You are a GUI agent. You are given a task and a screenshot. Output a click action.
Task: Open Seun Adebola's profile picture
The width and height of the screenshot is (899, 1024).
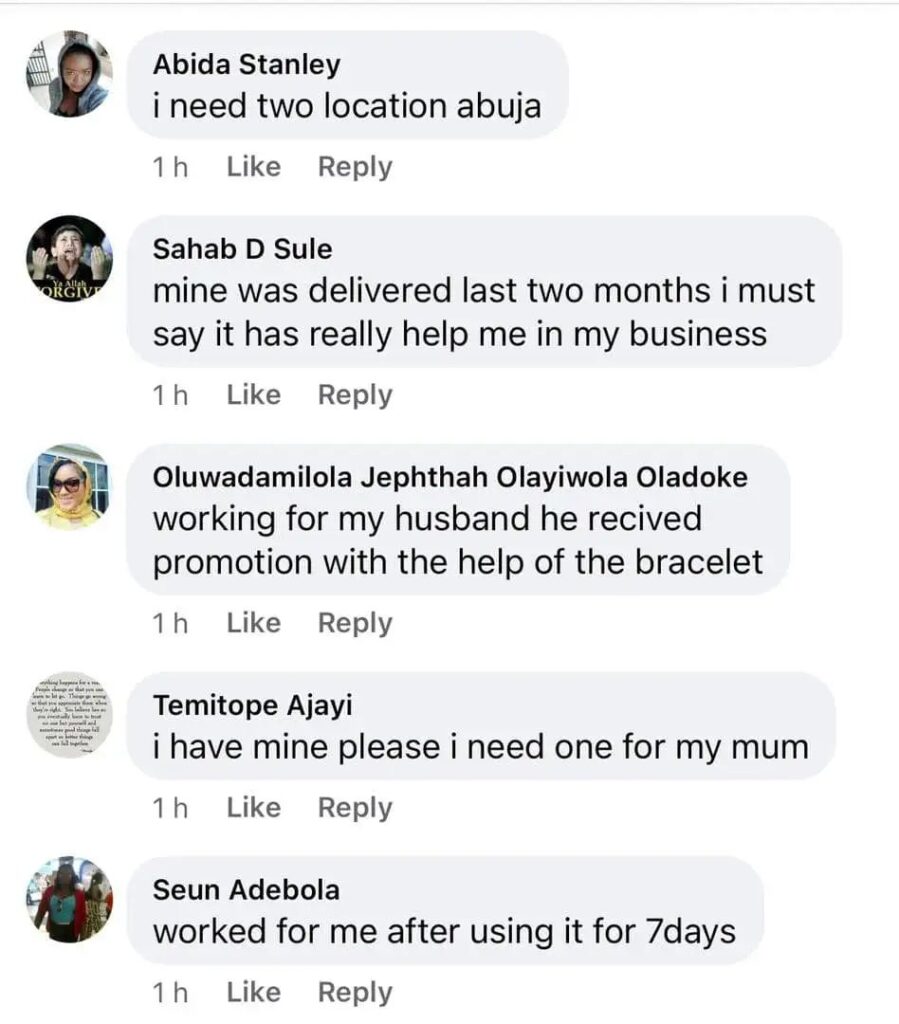[x=69, y=899]
